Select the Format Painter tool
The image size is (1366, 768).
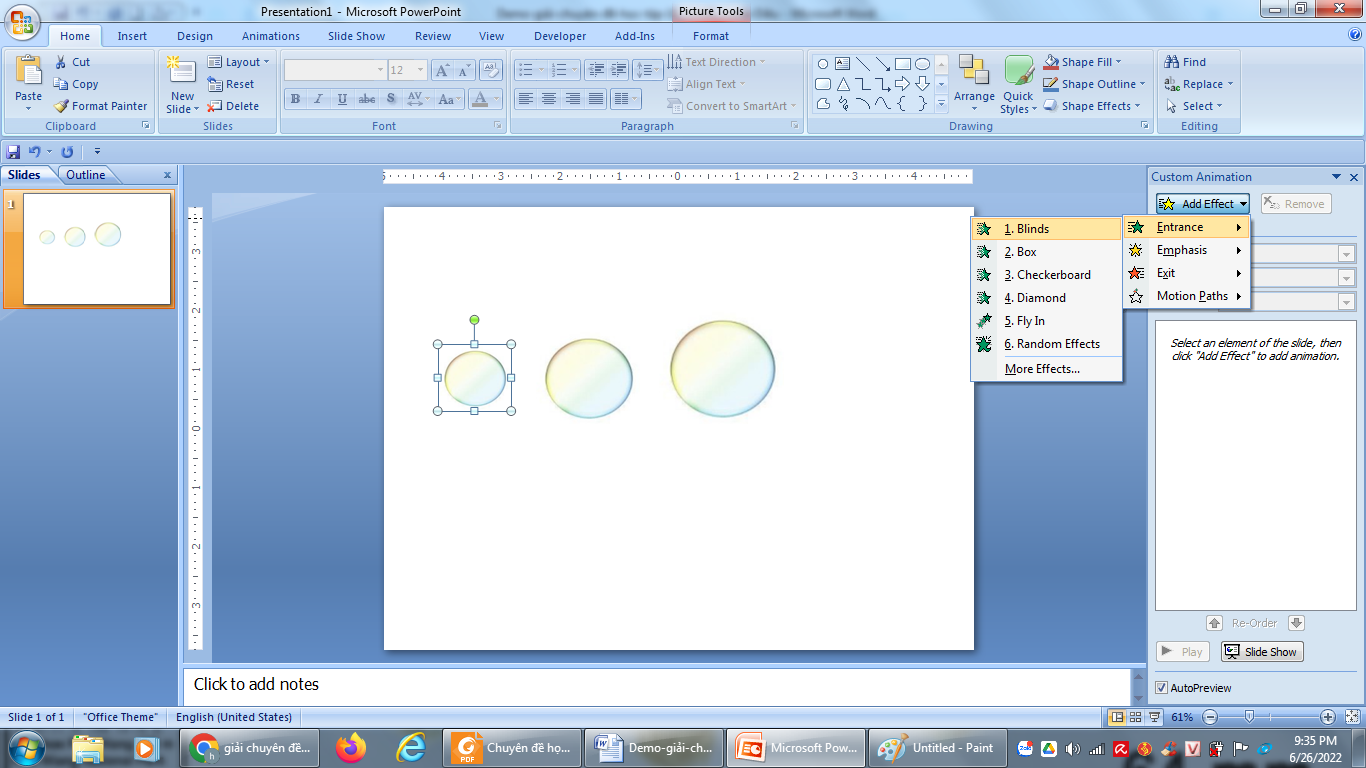tap(100, 106)
